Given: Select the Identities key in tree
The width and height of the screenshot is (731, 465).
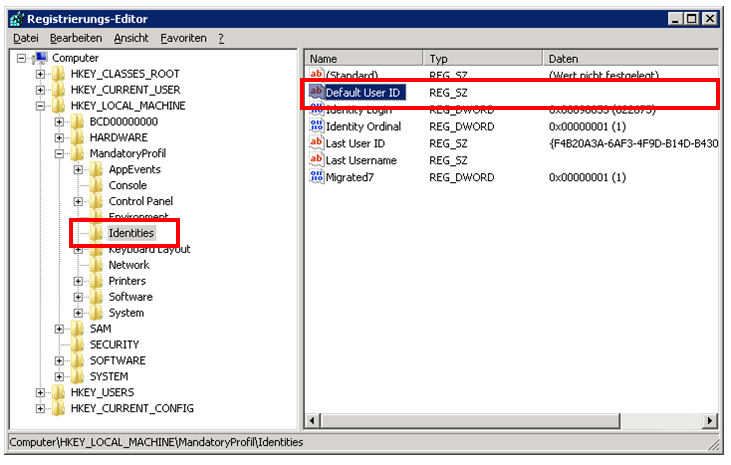Looking at the screenshot, I should point(131,233).
